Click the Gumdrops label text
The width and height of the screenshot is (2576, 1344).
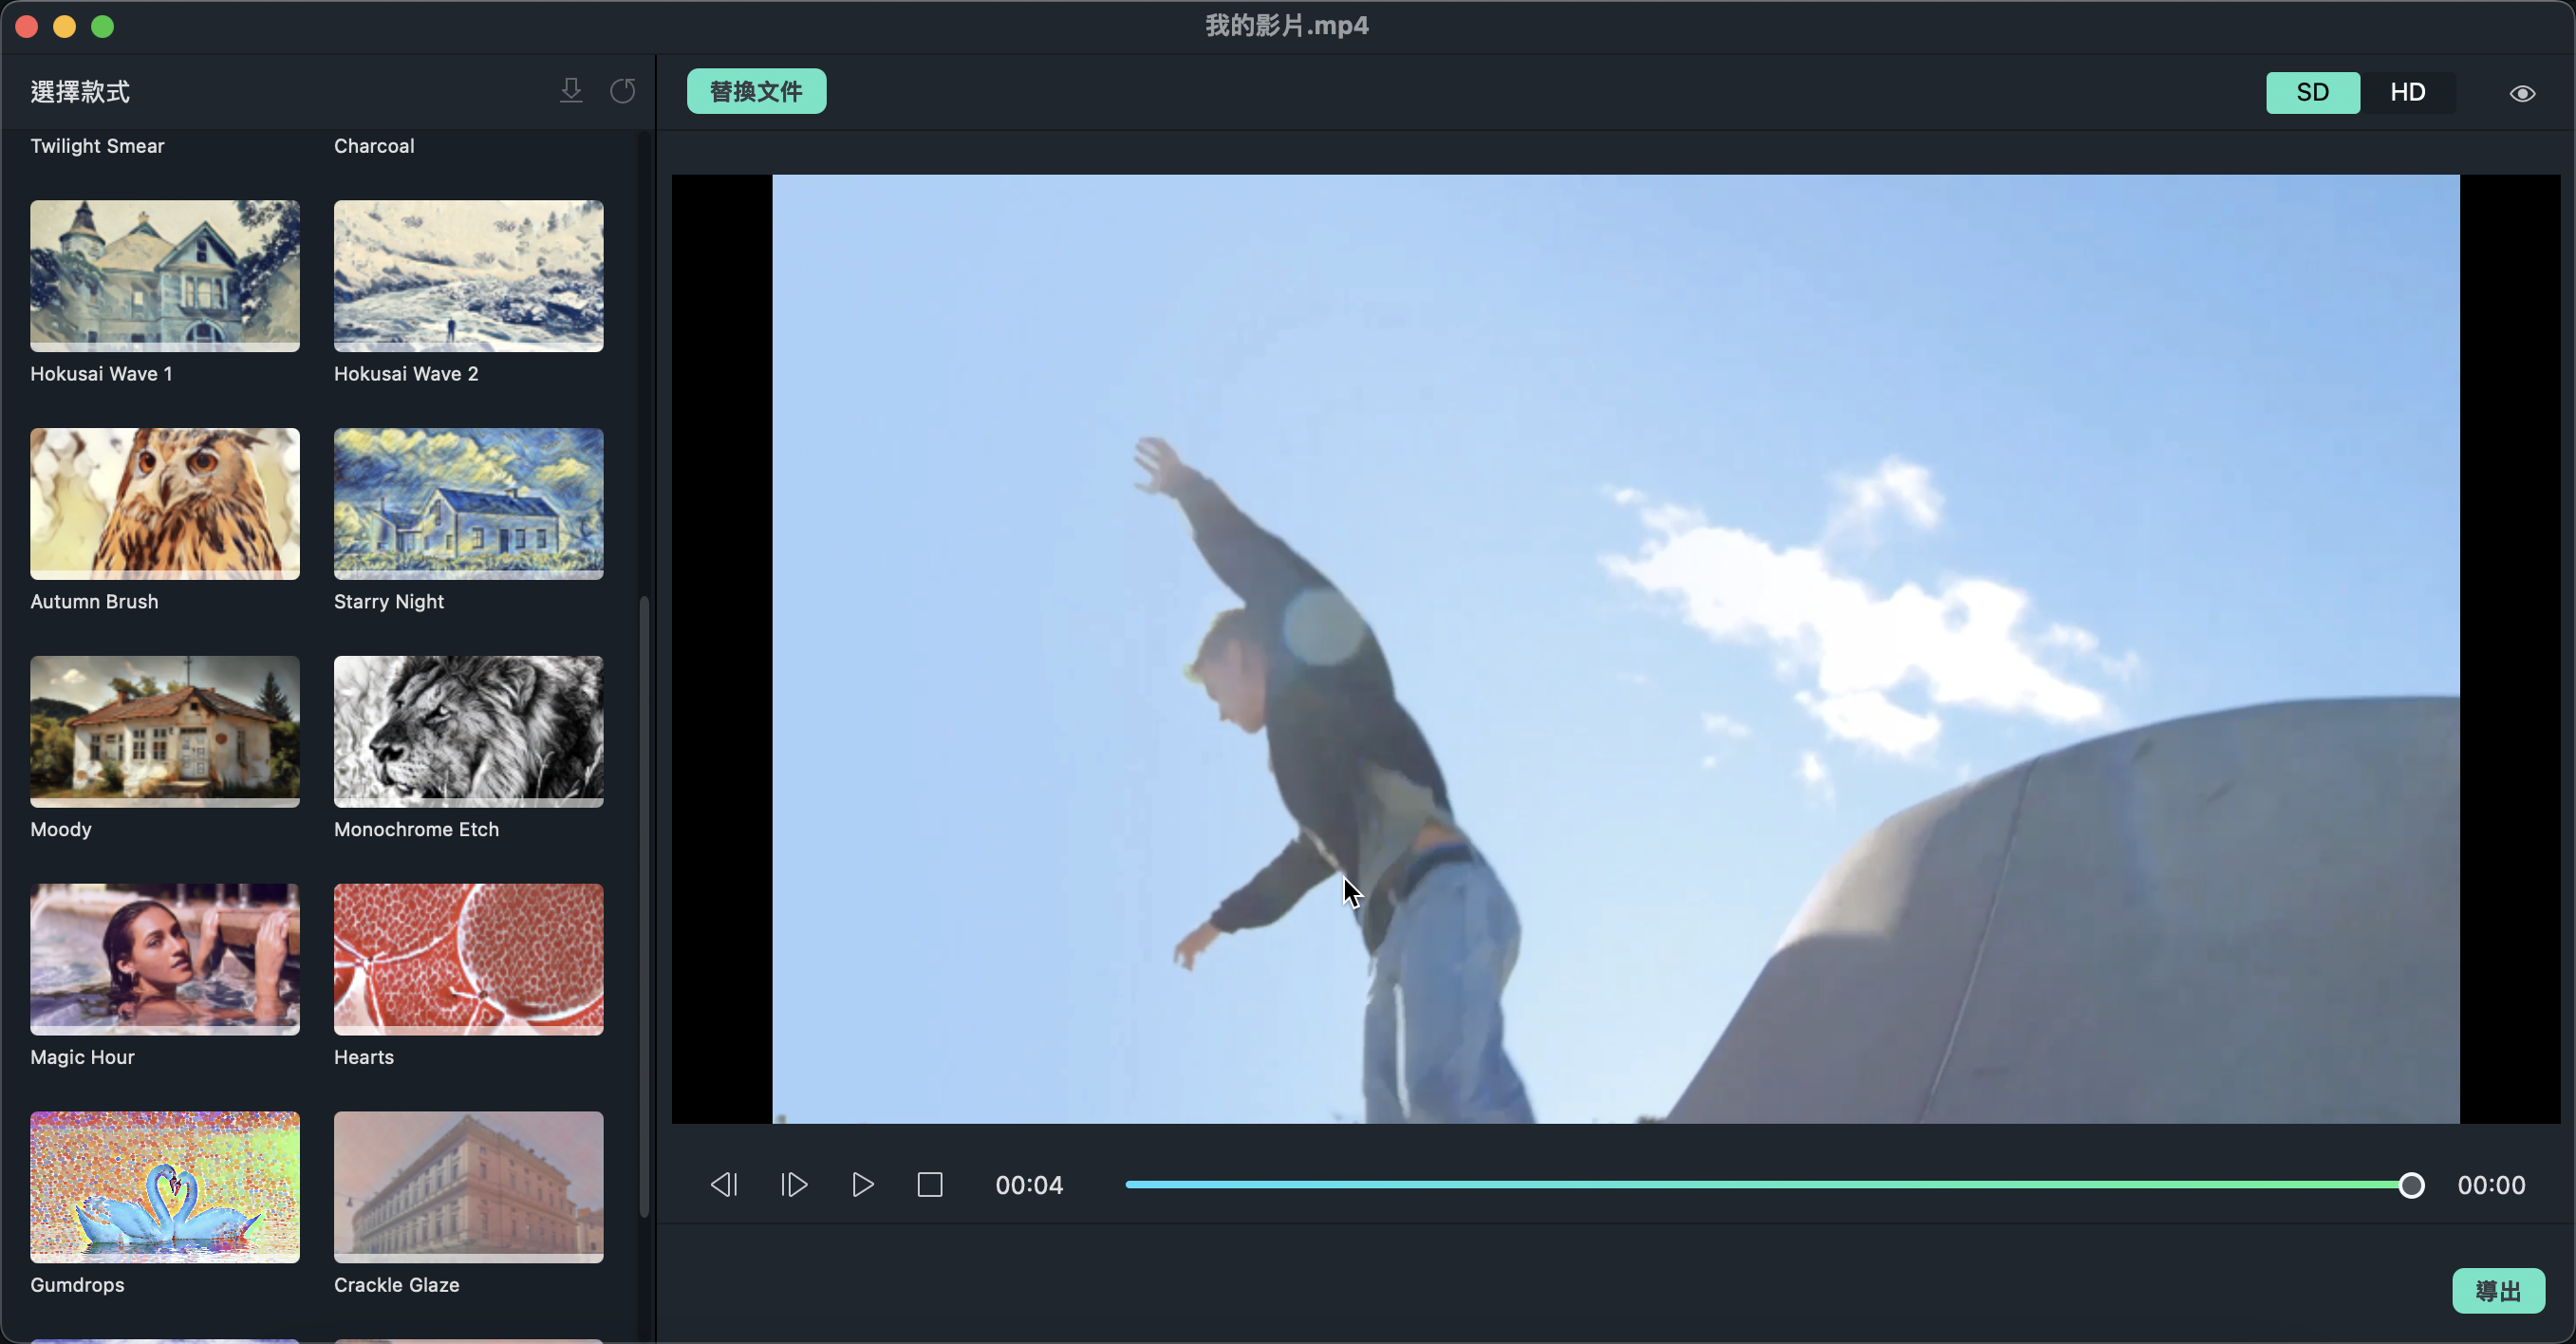point(77,1285)
